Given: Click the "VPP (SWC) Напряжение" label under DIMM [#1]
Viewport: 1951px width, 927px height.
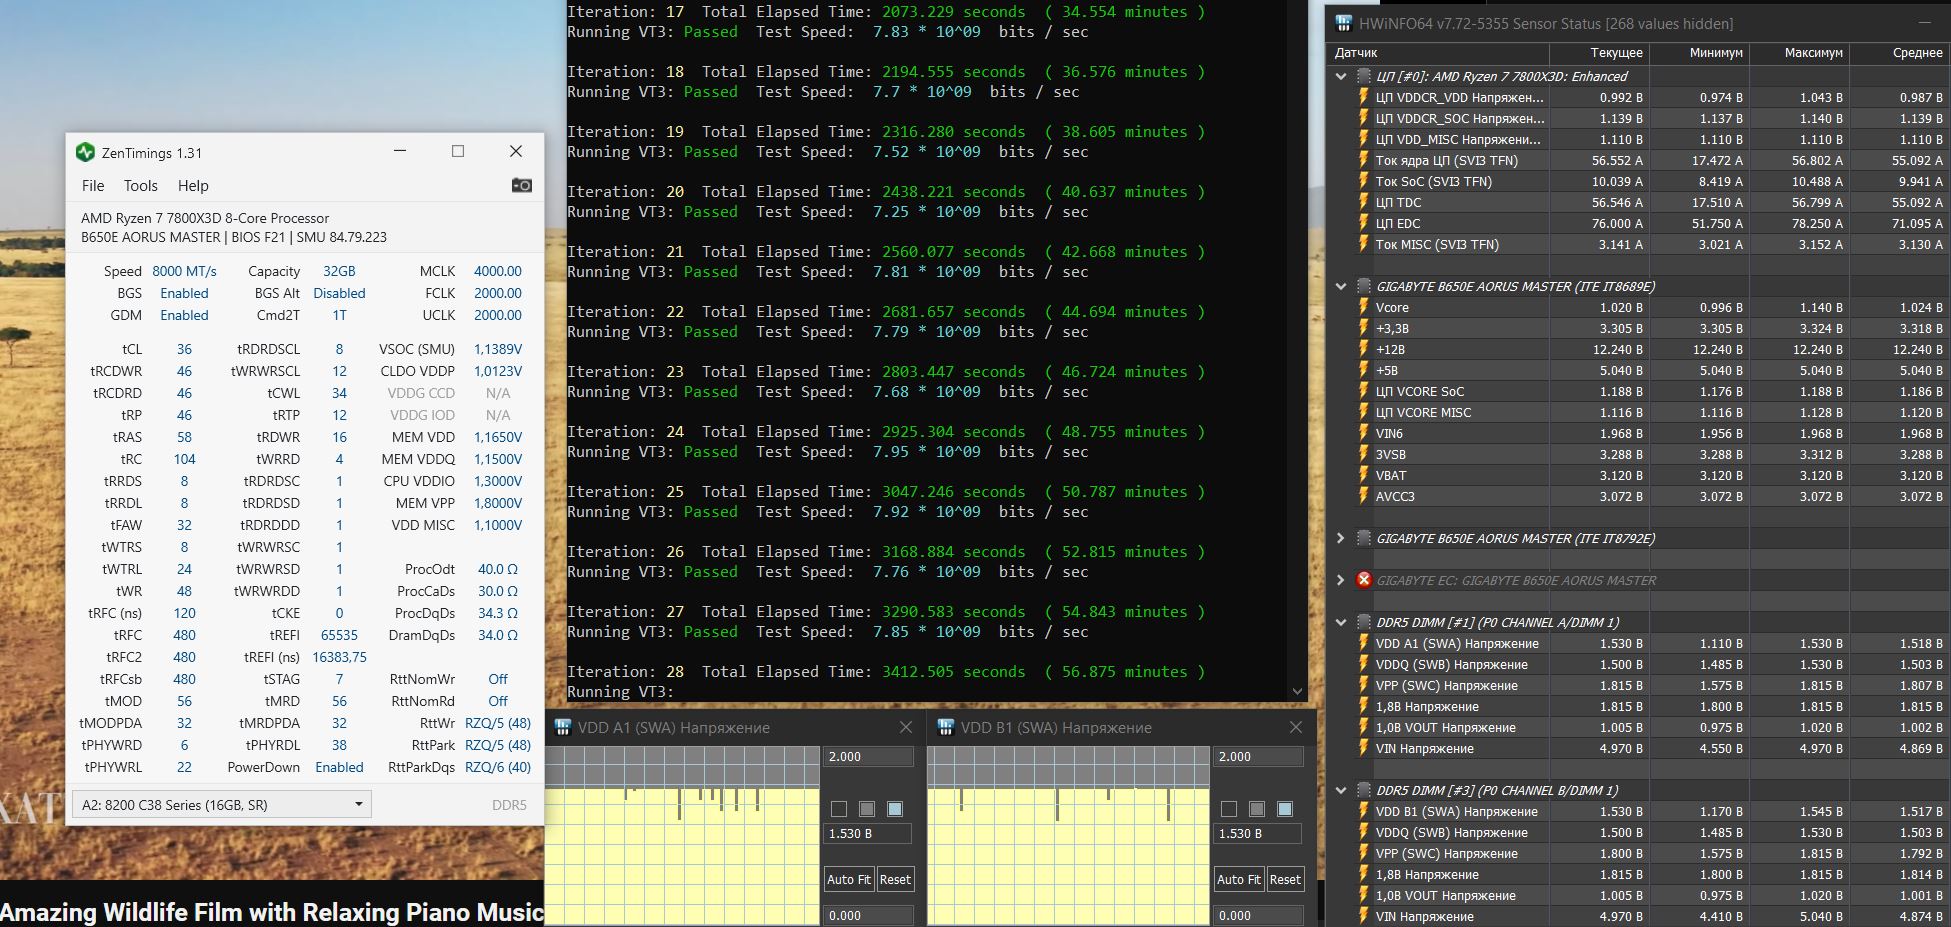Looking at the screenshot, I should tap(1446, 685).
